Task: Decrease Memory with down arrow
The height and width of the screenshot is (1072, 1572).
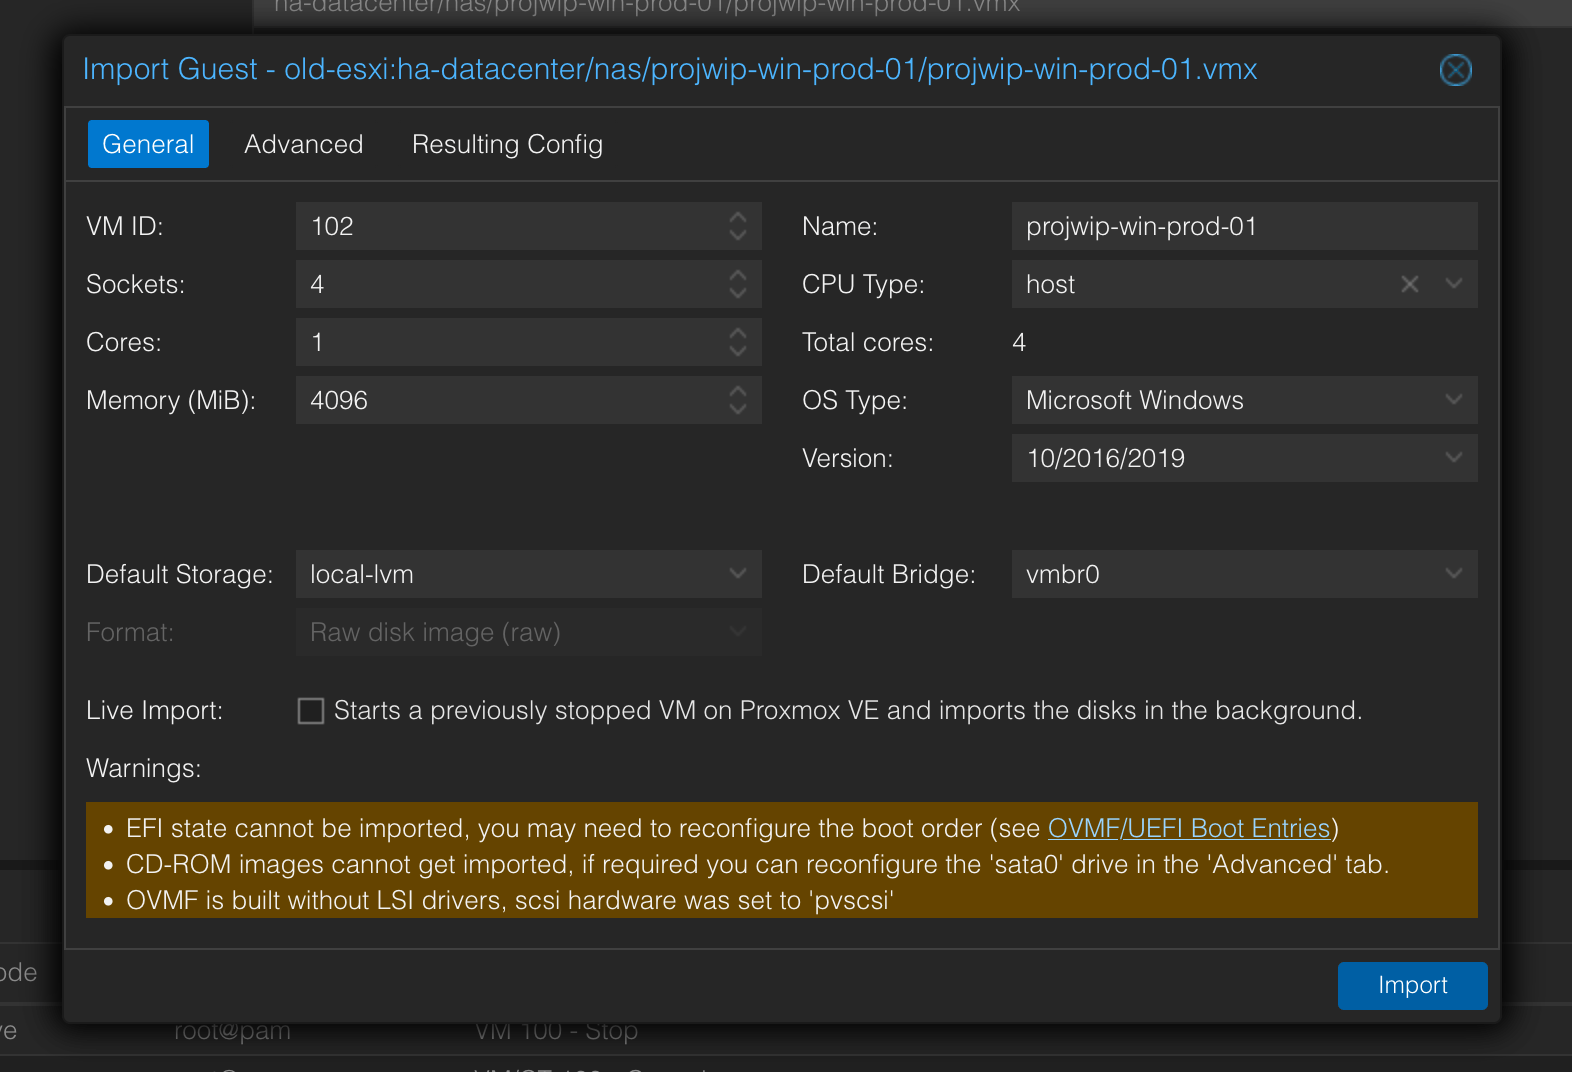Action: 738,410
